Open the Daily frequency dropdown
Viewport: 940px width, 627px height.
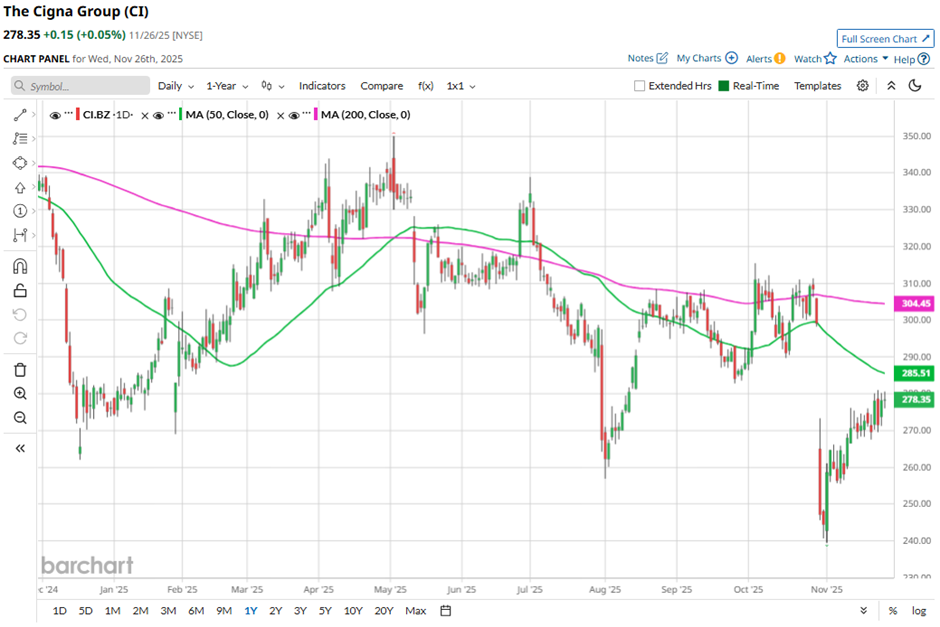pyautogui.click(x=176, y=86)
